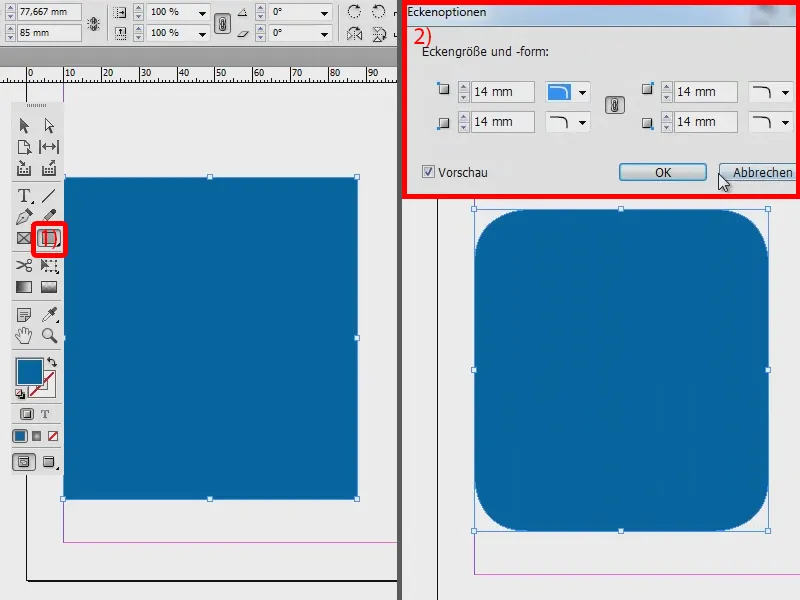
Task: Swap fill and stroke arrows
Action: pos(52,362)
